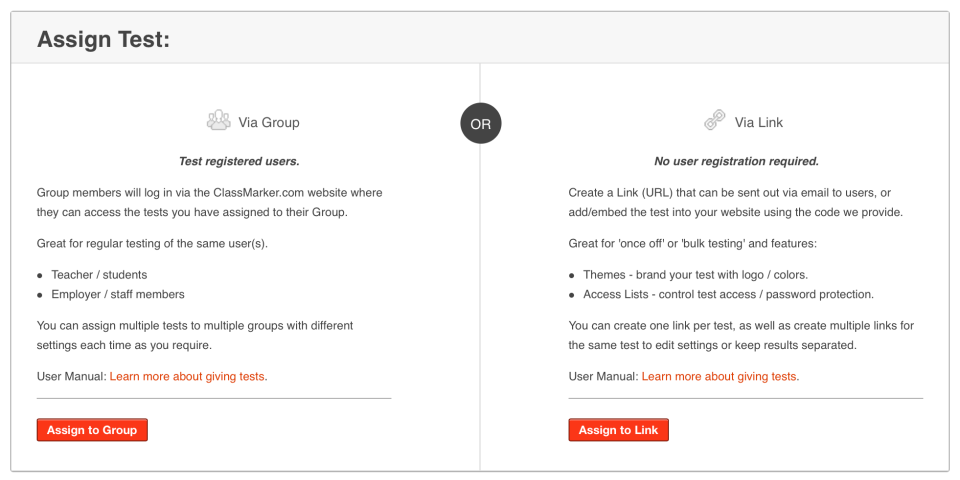Click the Via Group title text

coord(268,122)
